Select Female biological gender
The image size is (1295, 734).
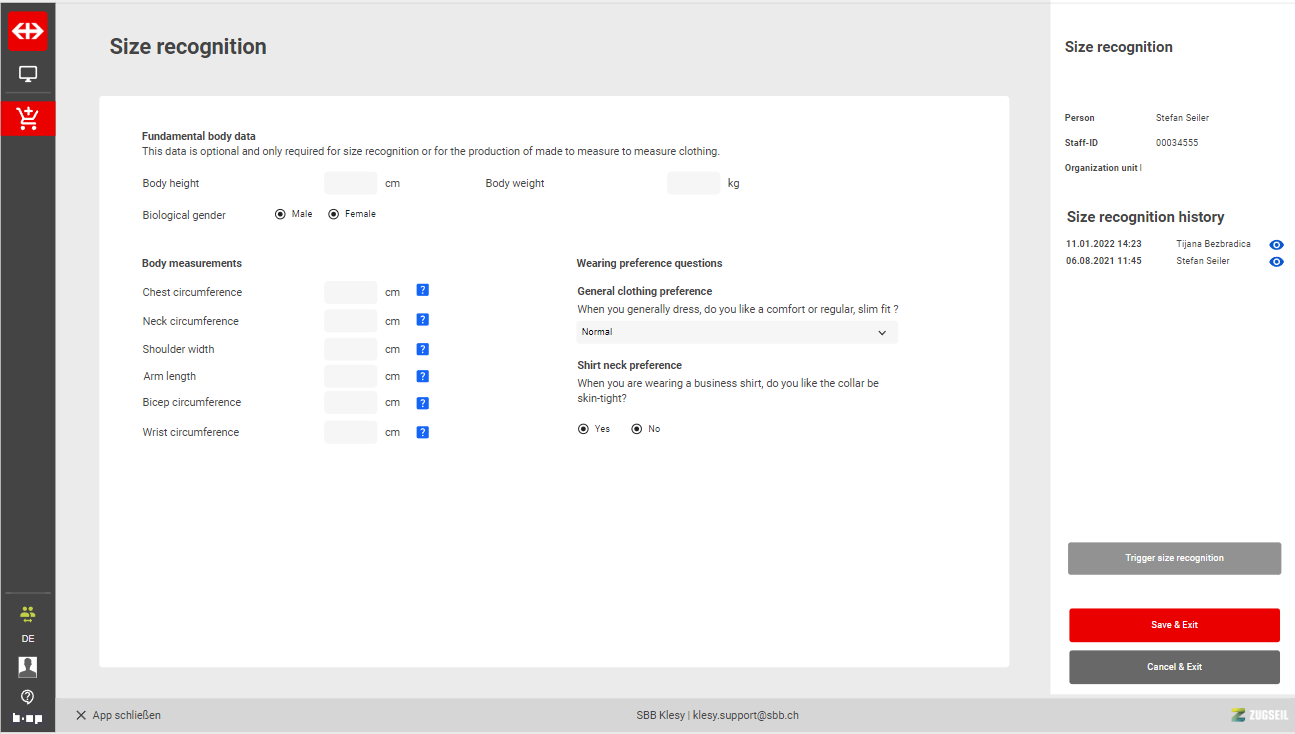pyautogui.click(x=334, y=214)
